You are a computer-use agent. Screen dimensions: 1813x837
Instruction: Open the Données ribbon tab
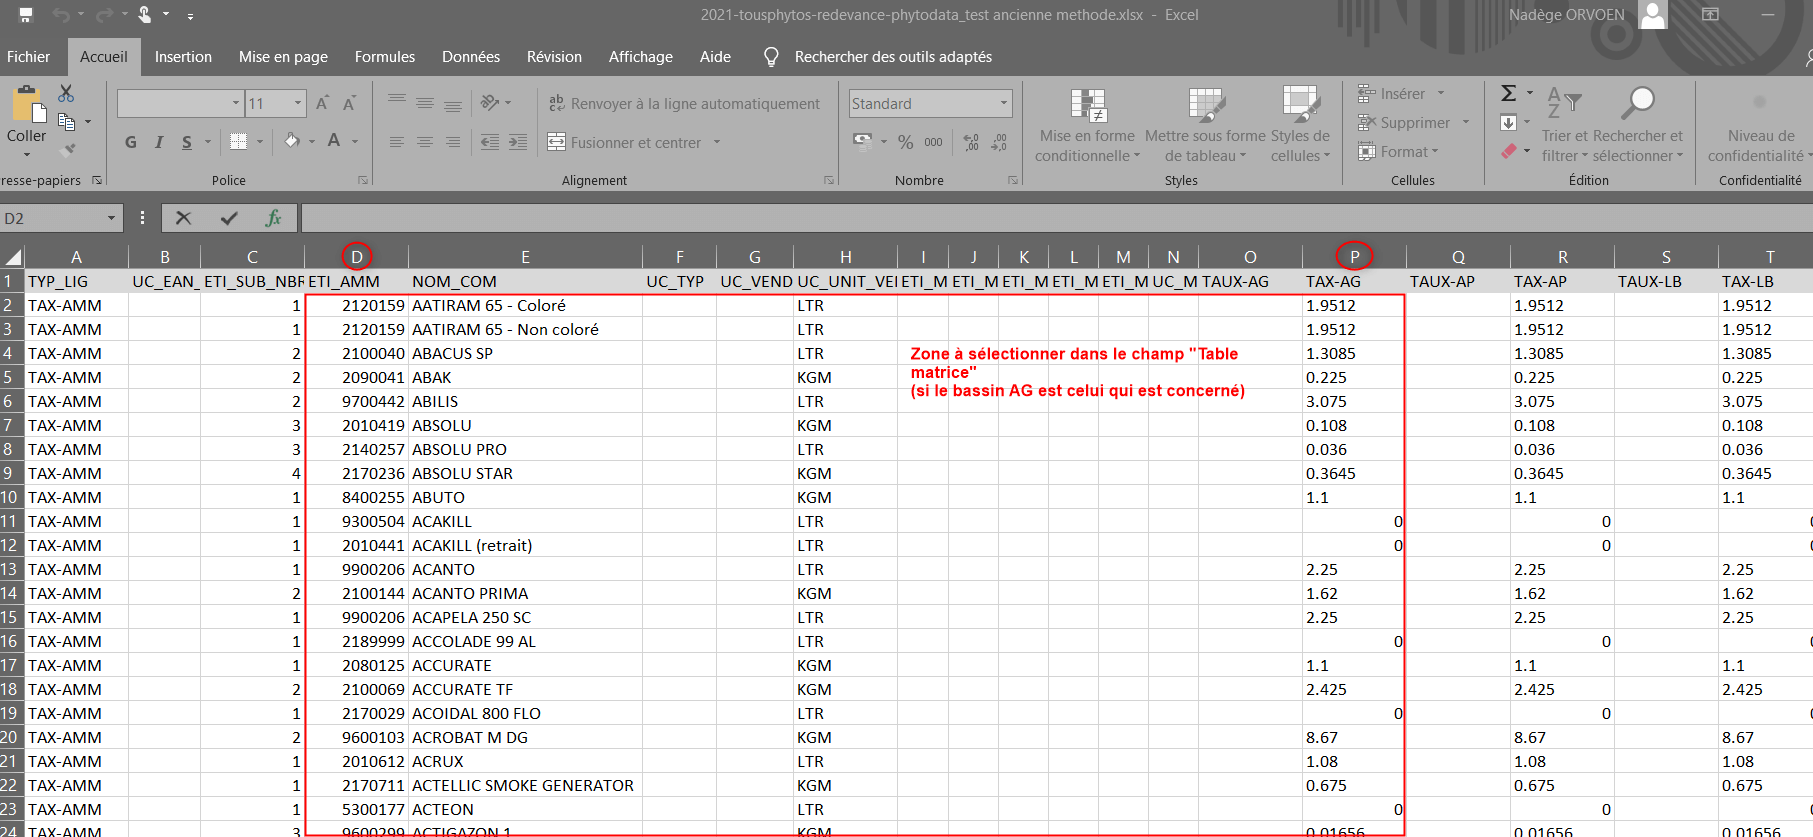pyautogui.click(x=471, y=57)
